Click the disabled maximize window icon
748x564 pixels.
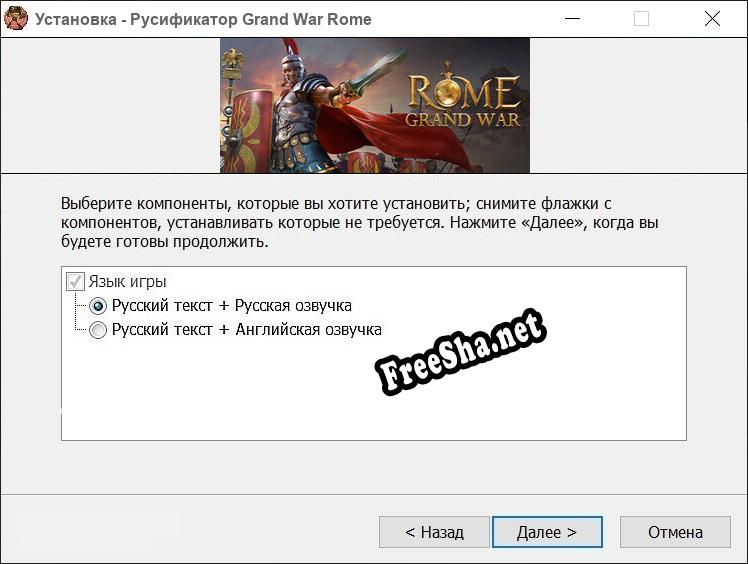click(641, 19)
